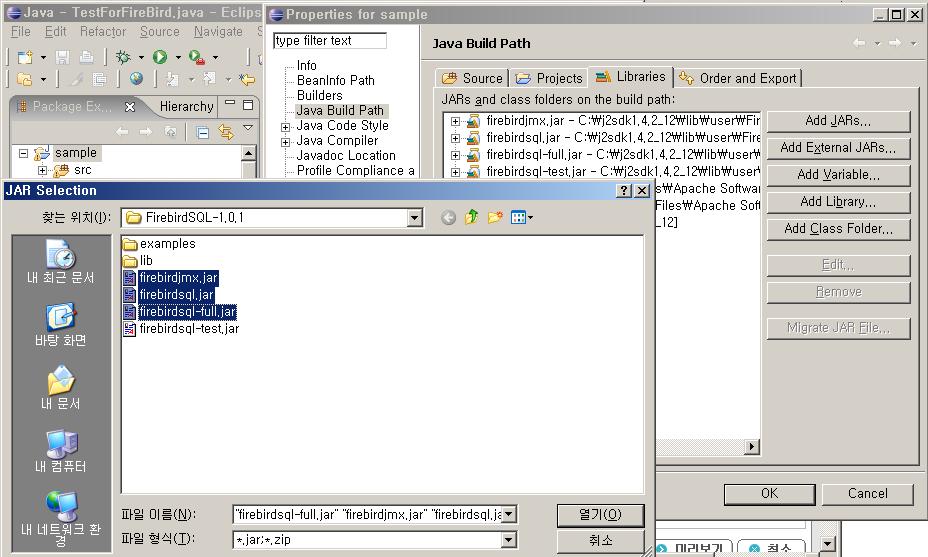Click the Add JARs... button

click(838, 121)
